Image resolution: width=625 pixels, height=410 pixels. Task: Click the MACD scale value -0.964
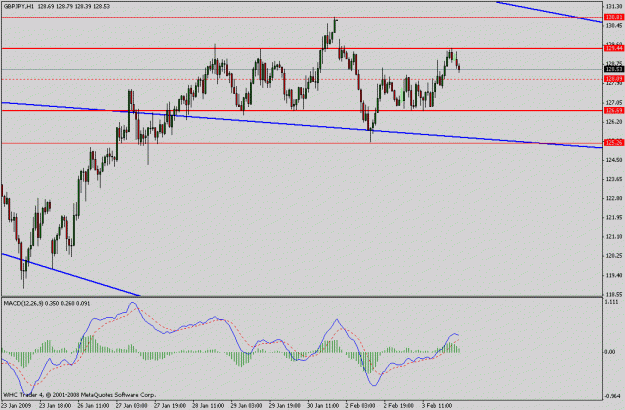[613, 396]
